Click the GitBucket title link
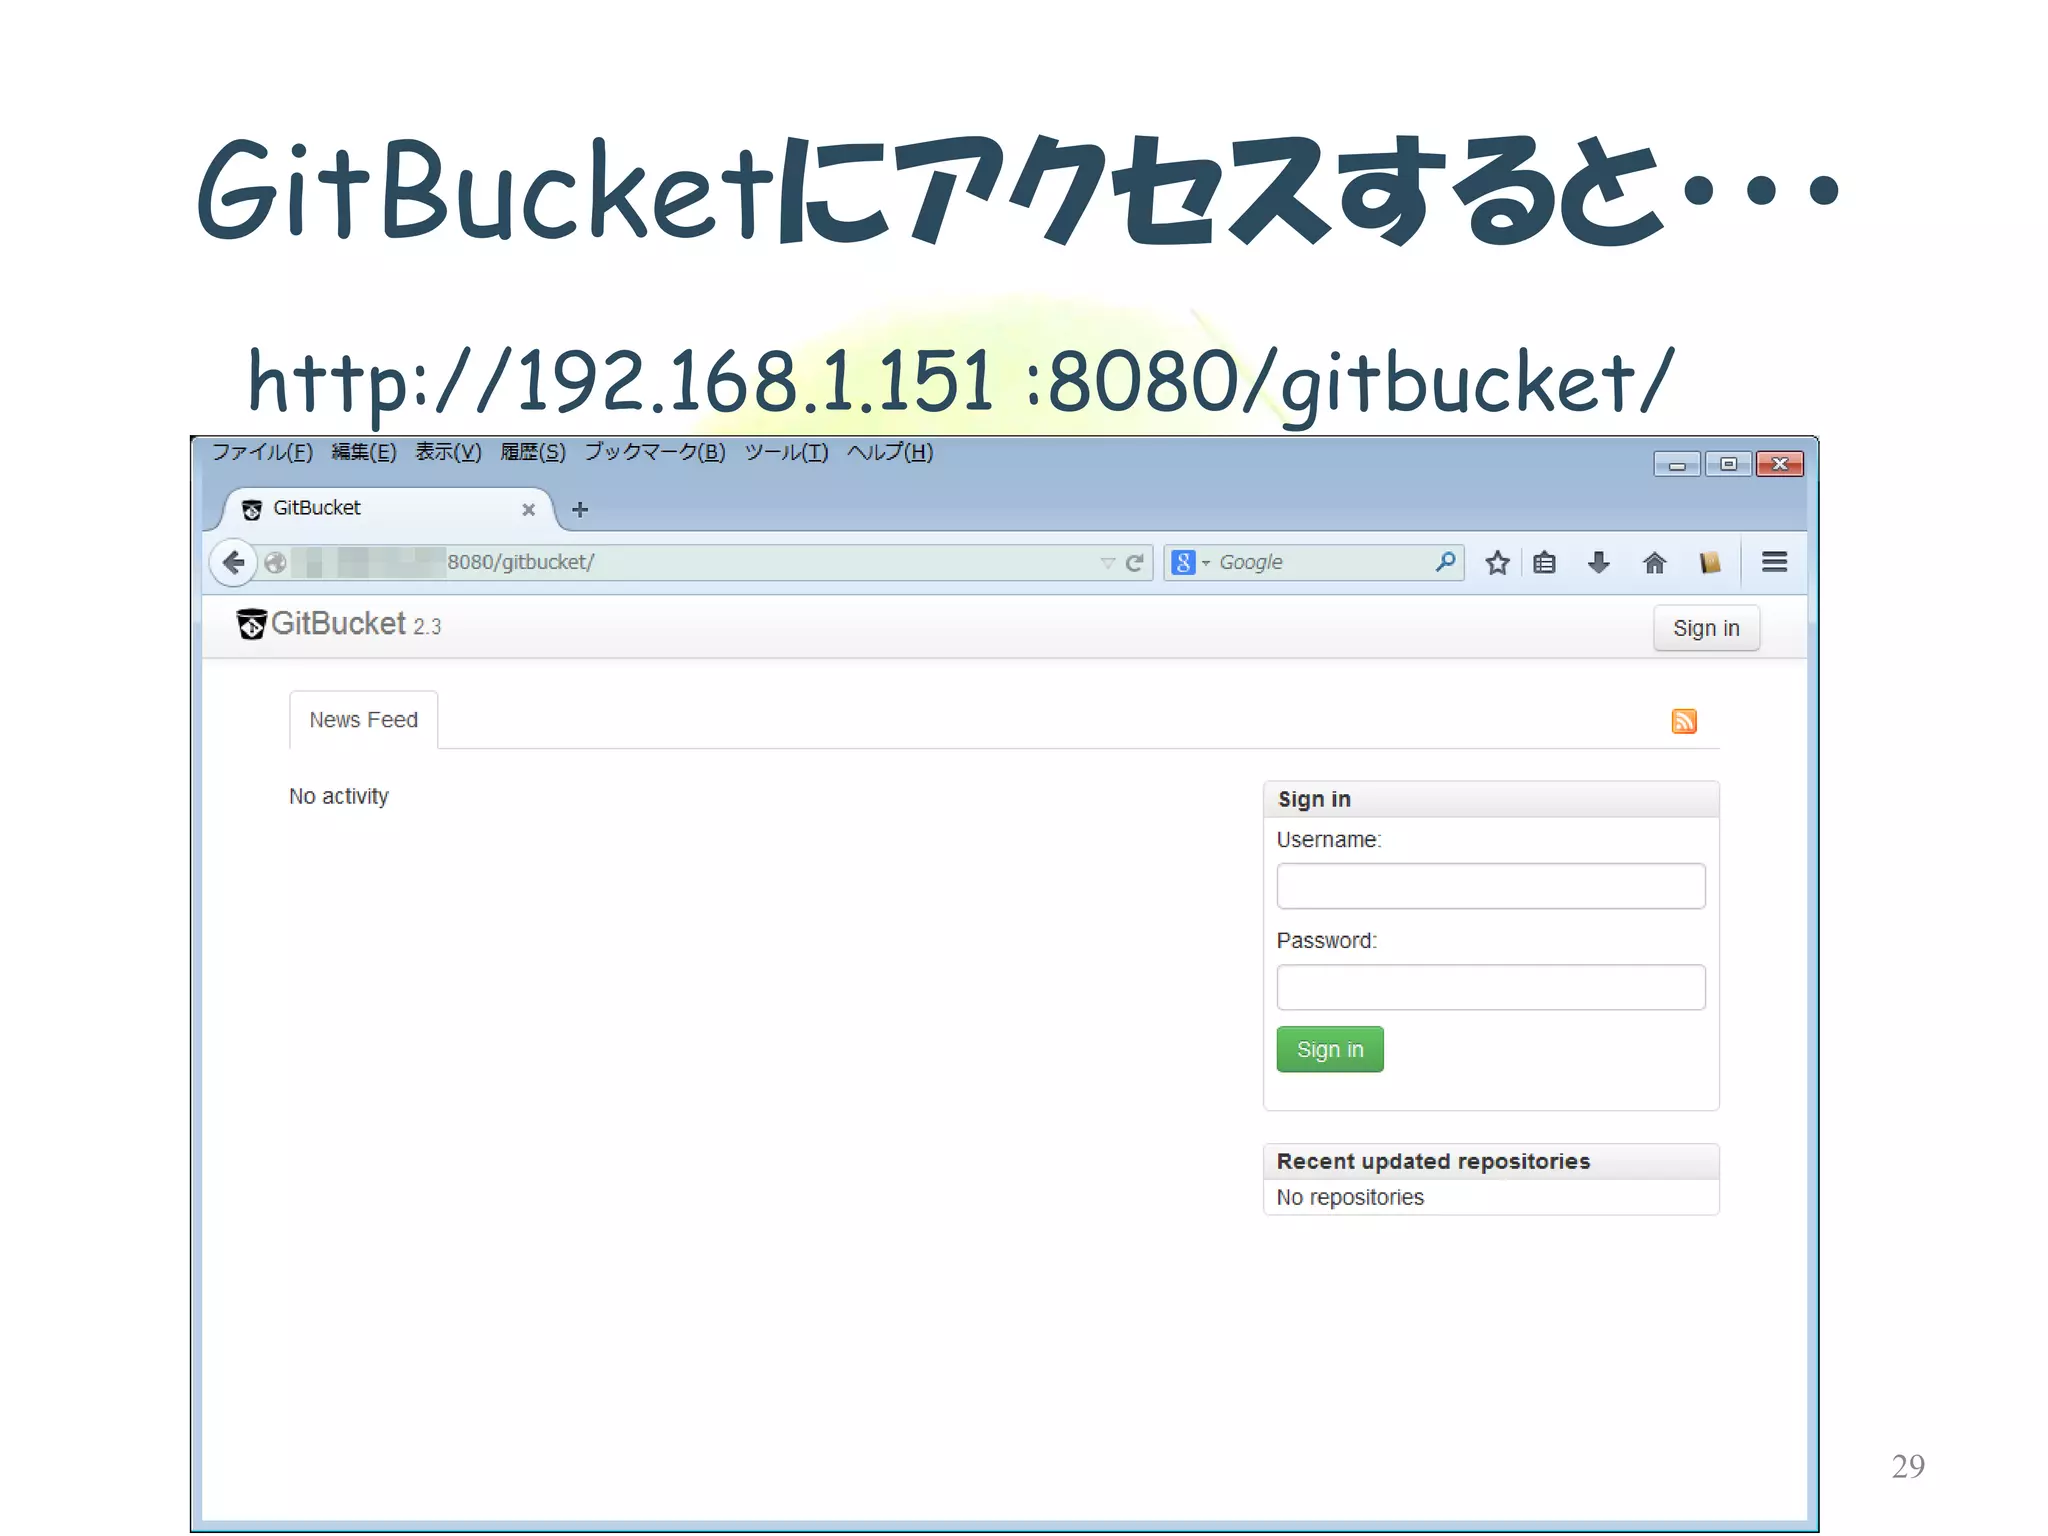Viewport: 2048px width, 1536px height. point(338,624)
